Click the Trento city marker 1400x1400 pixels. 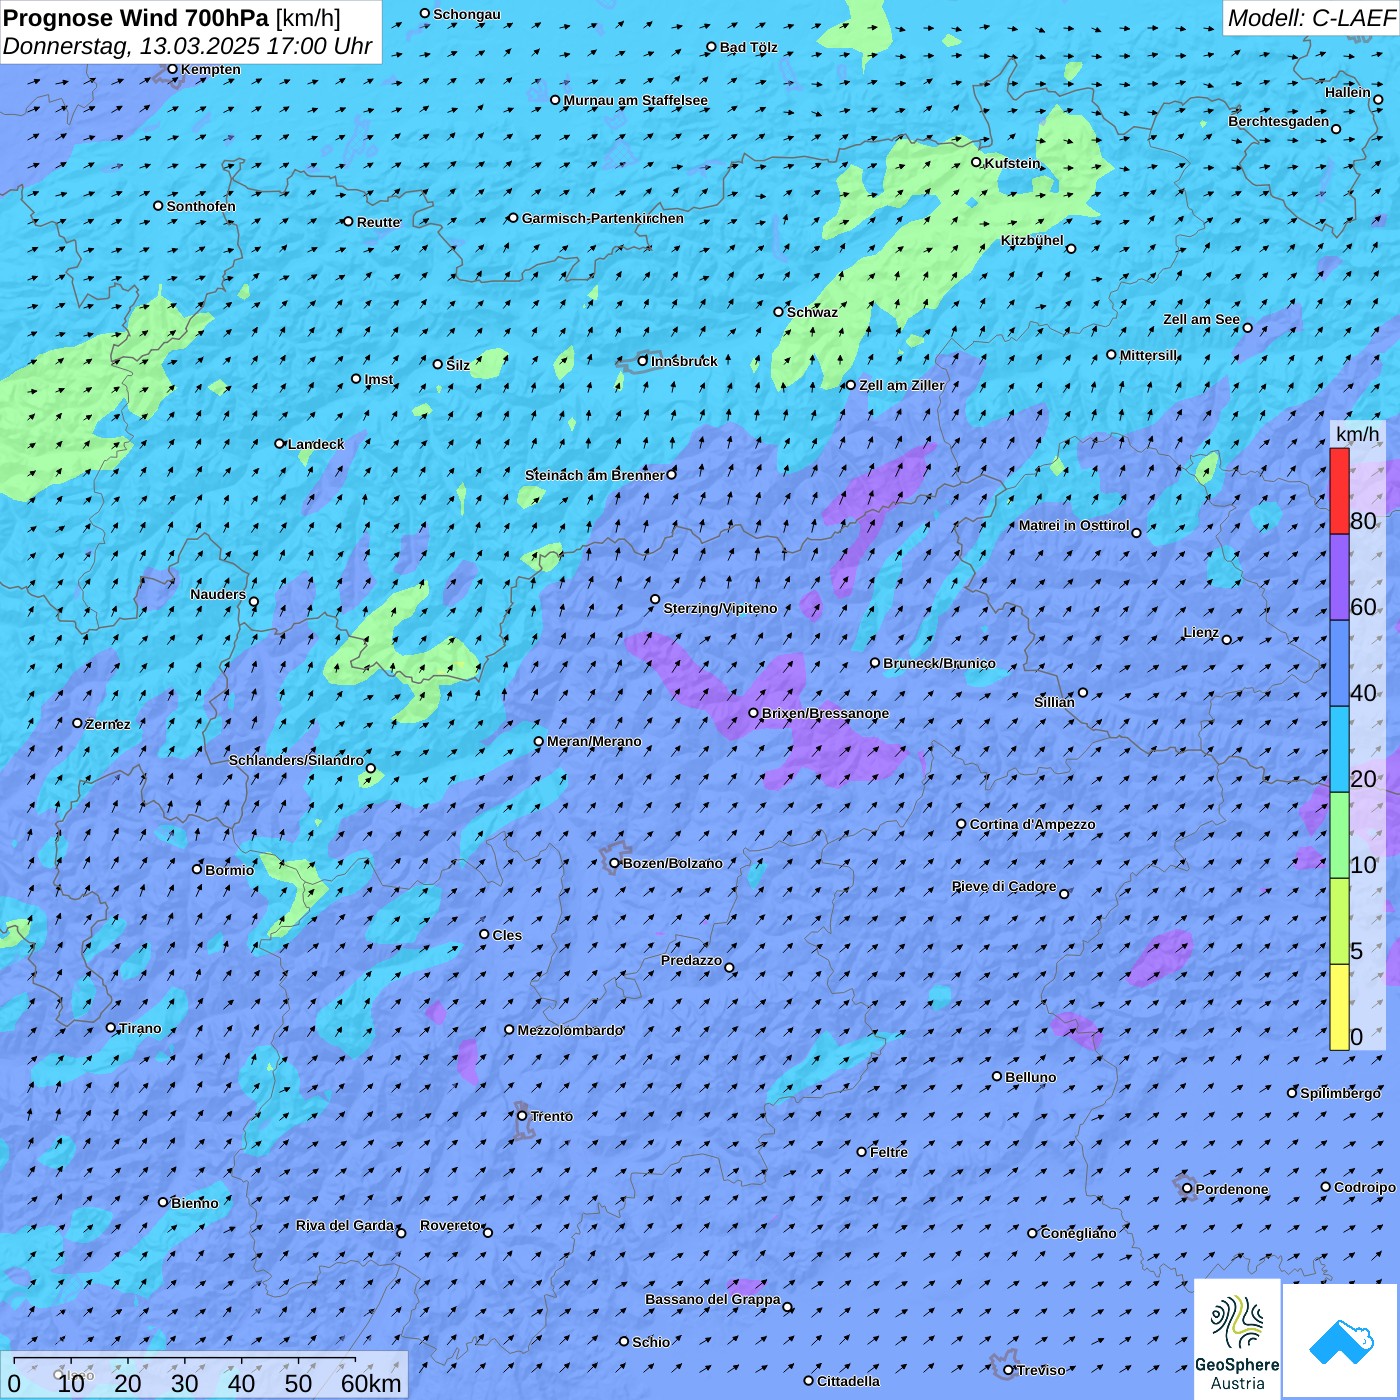pos(522,1116)
